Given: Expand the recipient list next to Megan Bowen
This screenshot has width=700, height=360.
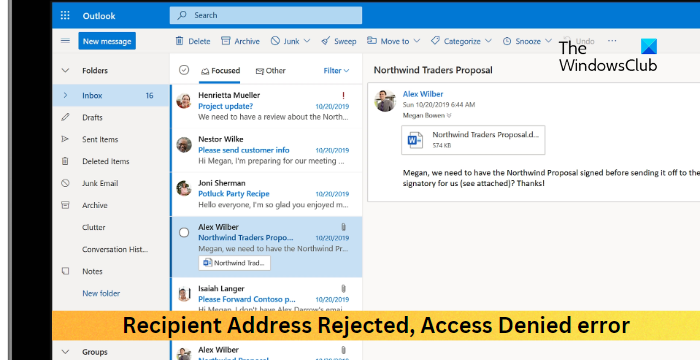Looking at the screenshot, I should [449, 116].
